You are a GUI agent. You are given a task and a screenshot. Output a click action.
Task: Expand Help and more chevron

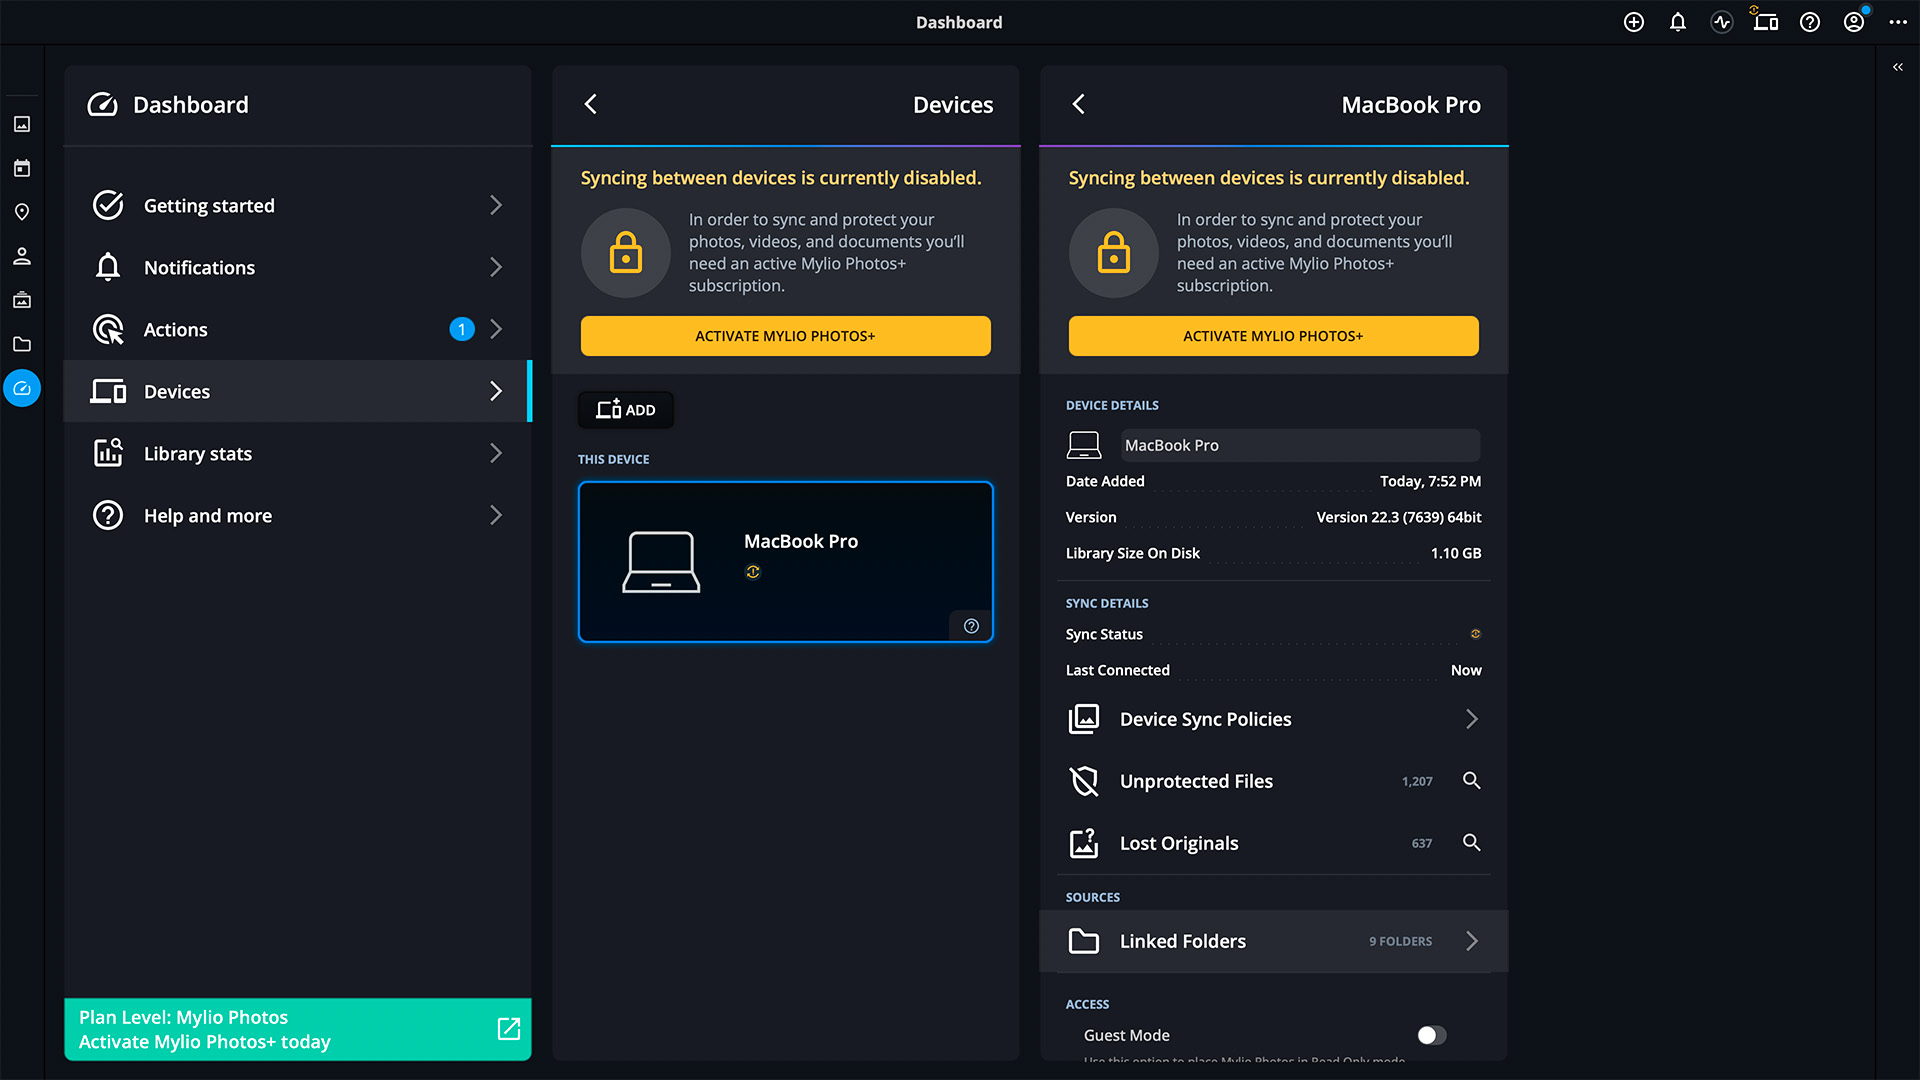point(496,515)
